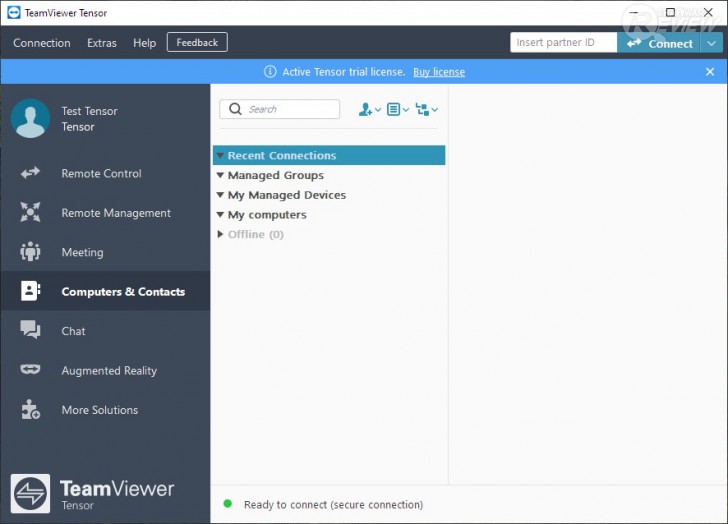Click the TeamViewer Tensor logo at bottom

pyautogui.click(x=30, y=493)
